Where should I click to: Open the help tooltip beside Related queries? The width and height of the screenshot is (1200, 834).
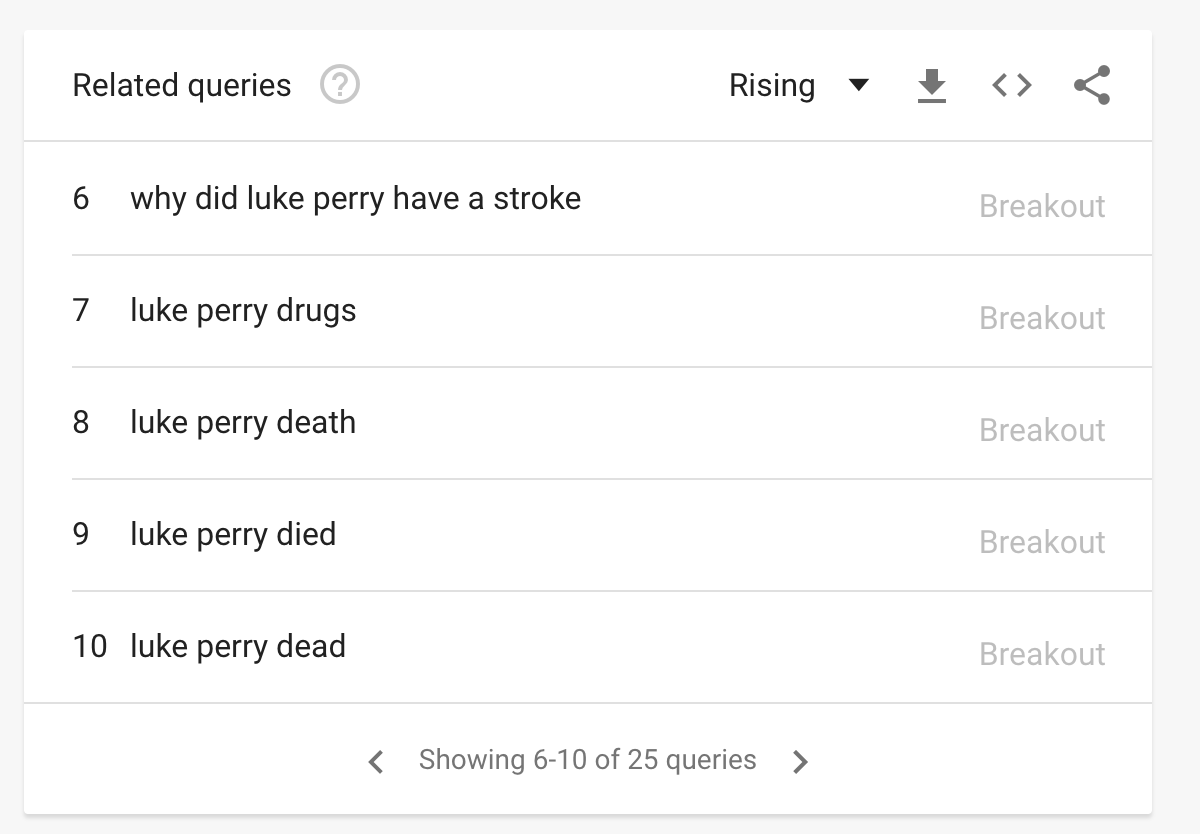coord(340,85)
